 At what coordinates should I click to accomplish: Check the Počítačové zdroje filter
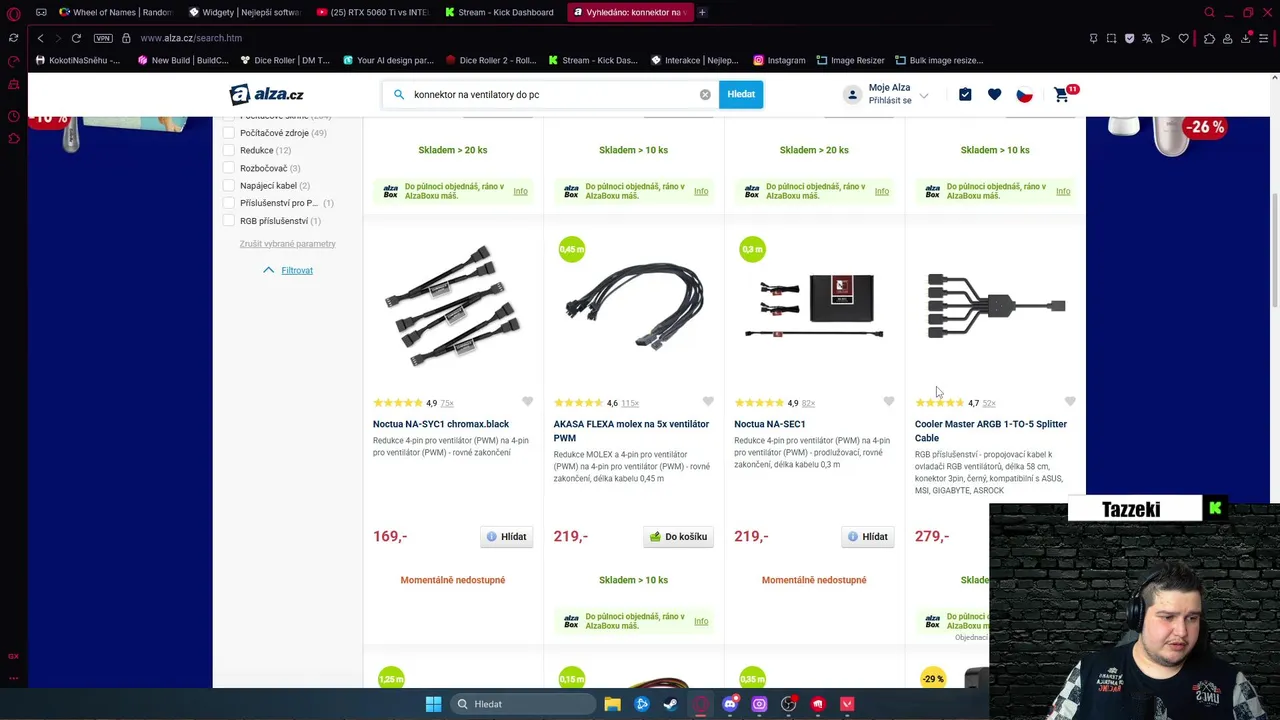[229, 133]
